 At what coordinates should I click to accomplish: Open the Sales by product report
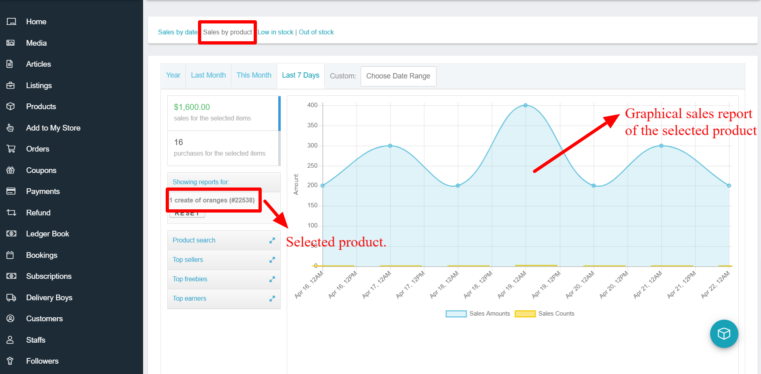228,32
